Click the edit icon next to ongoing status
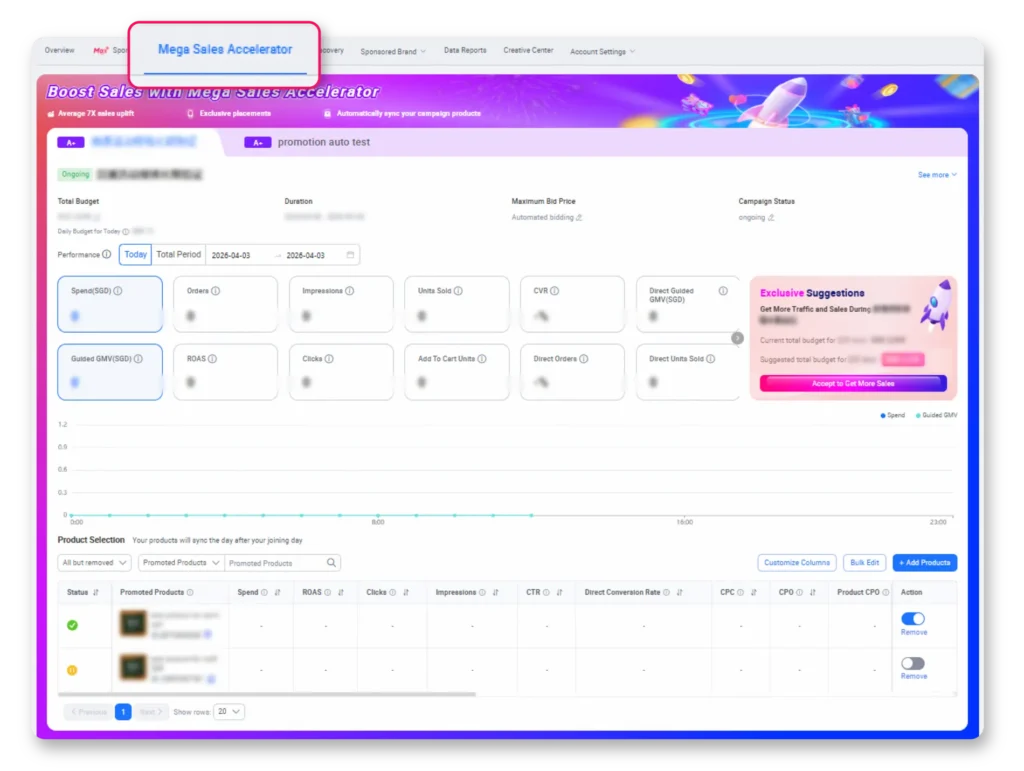The width and height of the screenshot is (1024, 771). (x=770, y=217)
